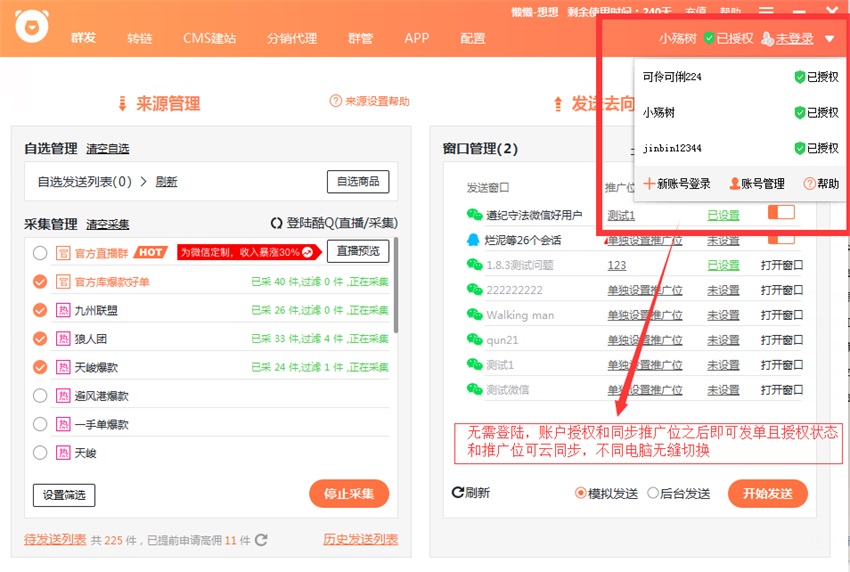The width and height of the screenshot is (850, 572).
Task: Open the 配置 tab
Action: [x=473, y=38]
